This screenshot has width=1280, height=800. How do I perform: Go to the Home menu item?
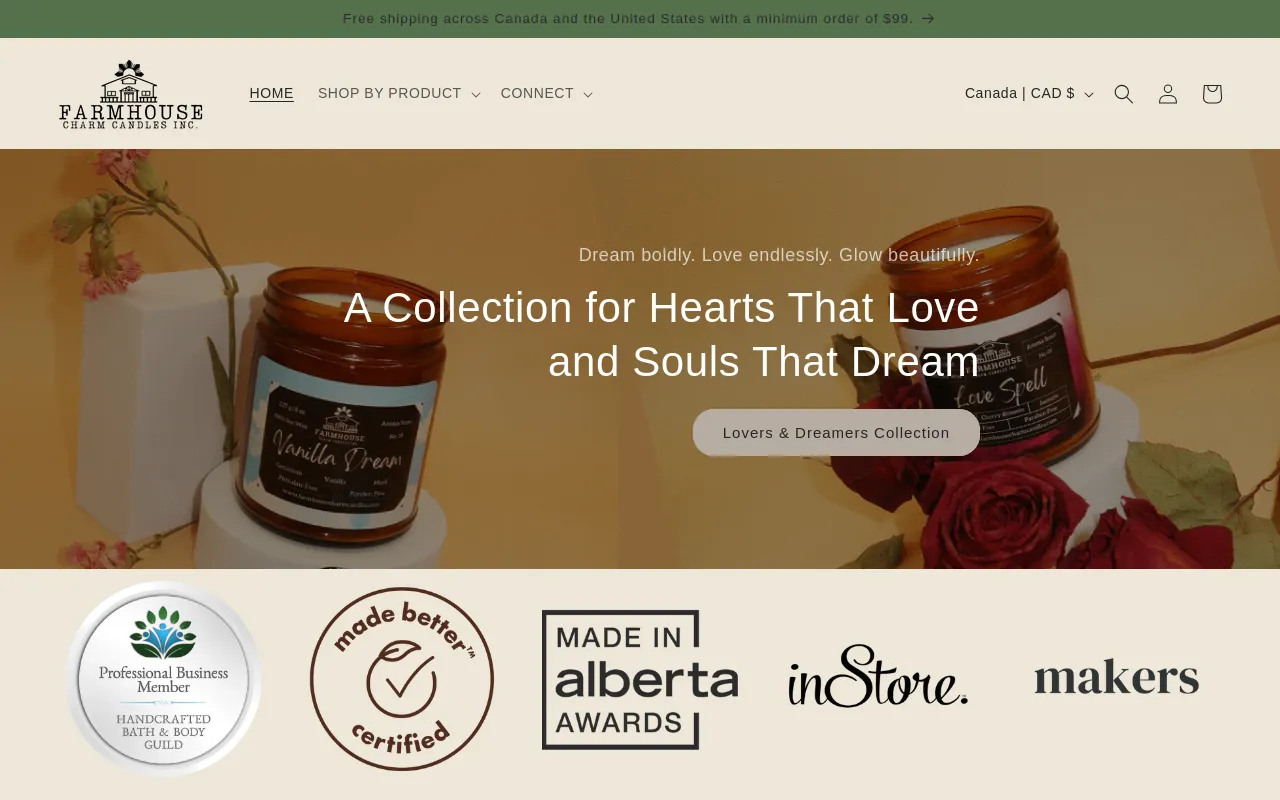[271, 94]
